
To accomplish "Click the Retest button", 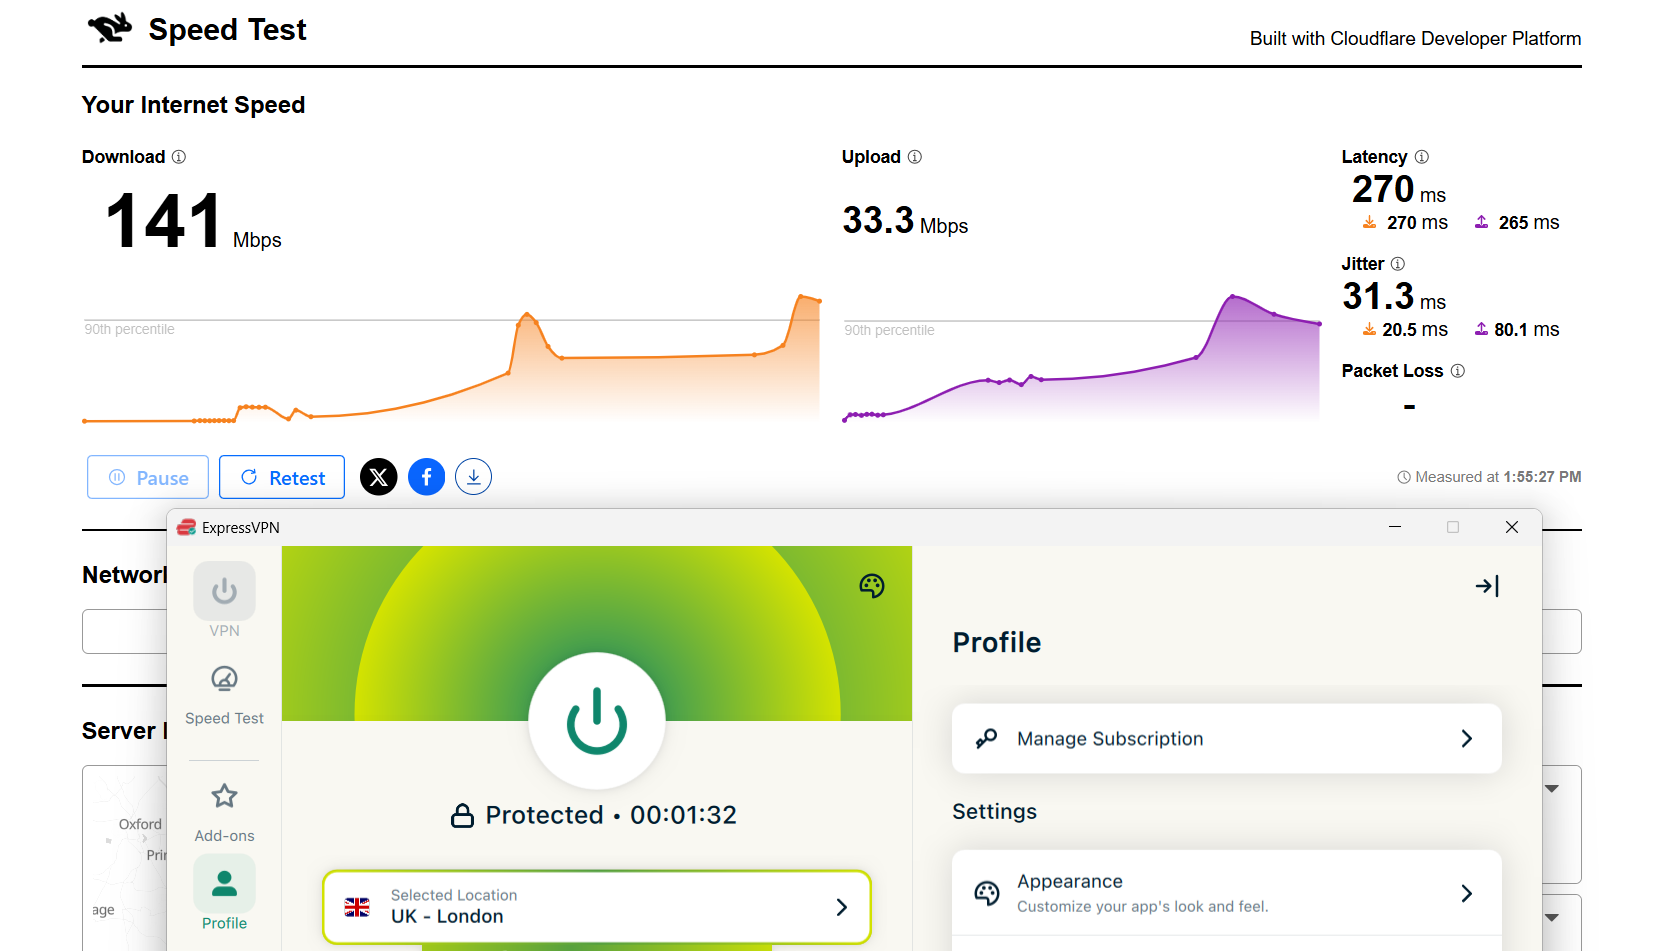I will [x=282, y=477].
